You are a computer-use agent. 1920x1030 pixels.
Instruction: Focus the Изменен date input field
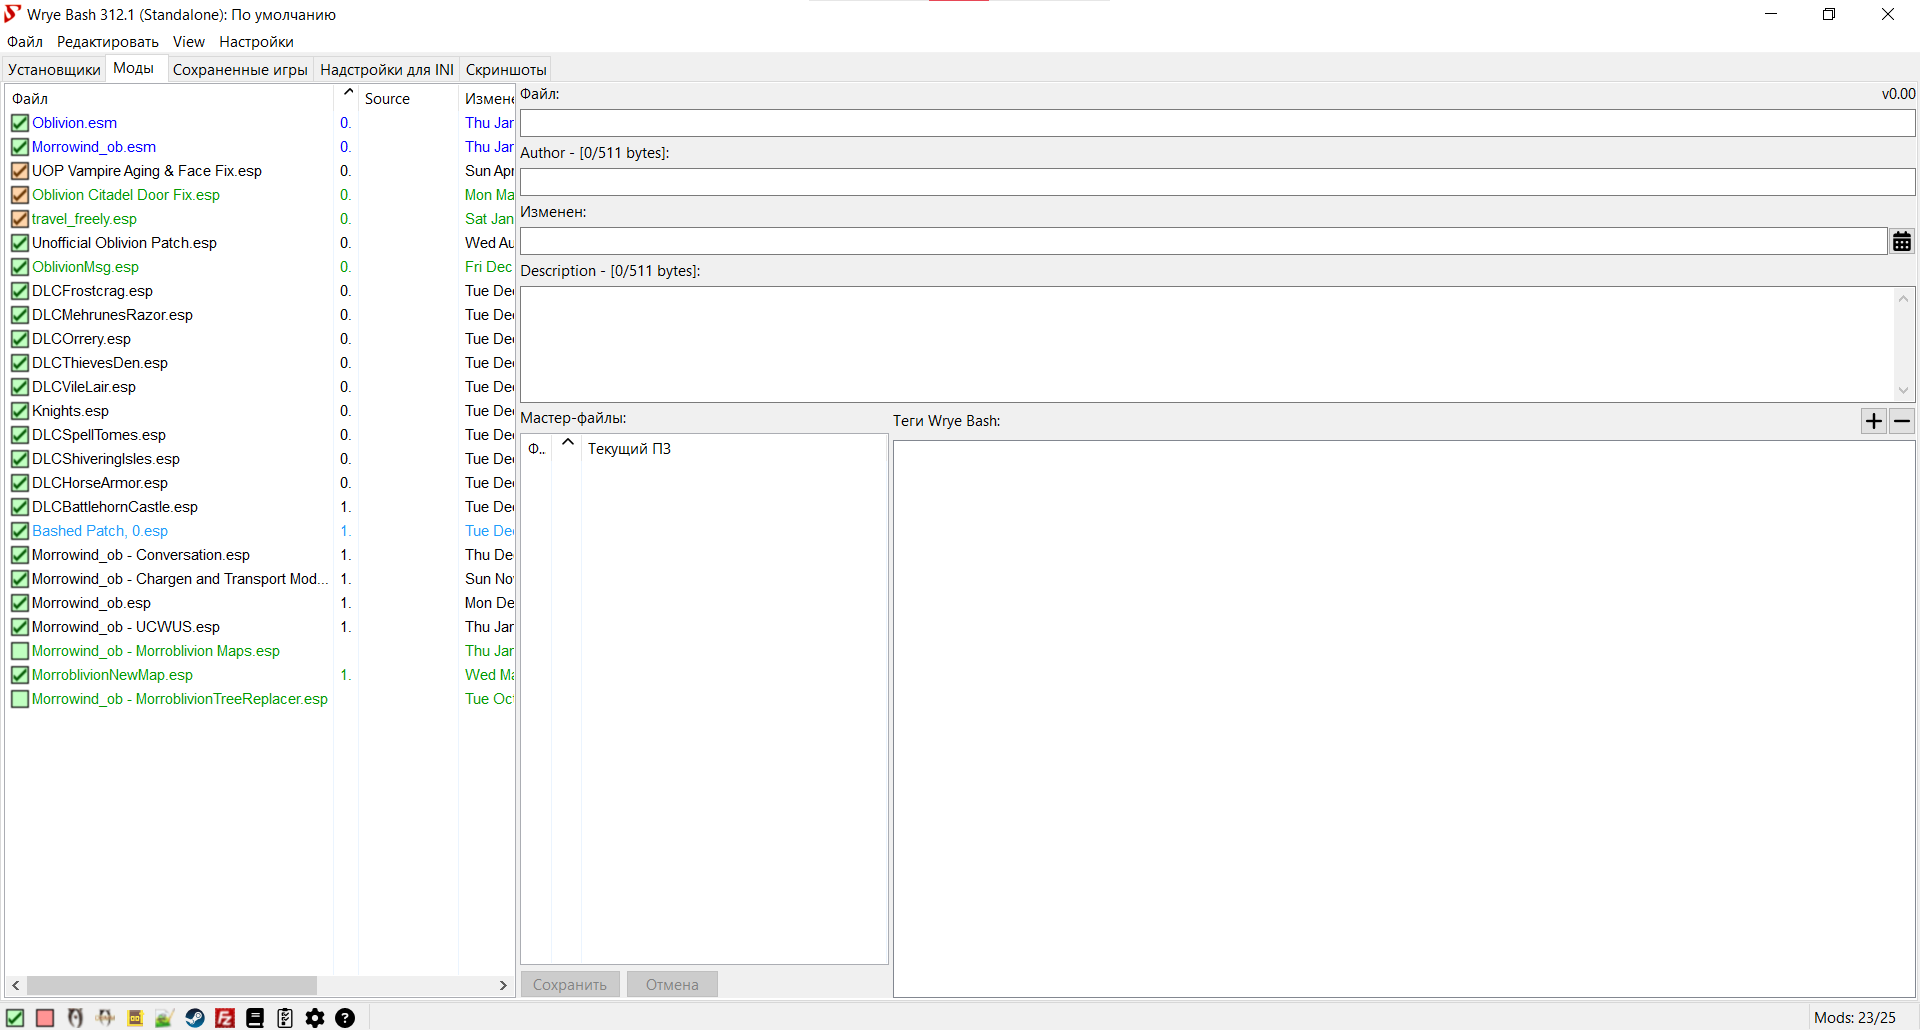(x=1203, y=241)
